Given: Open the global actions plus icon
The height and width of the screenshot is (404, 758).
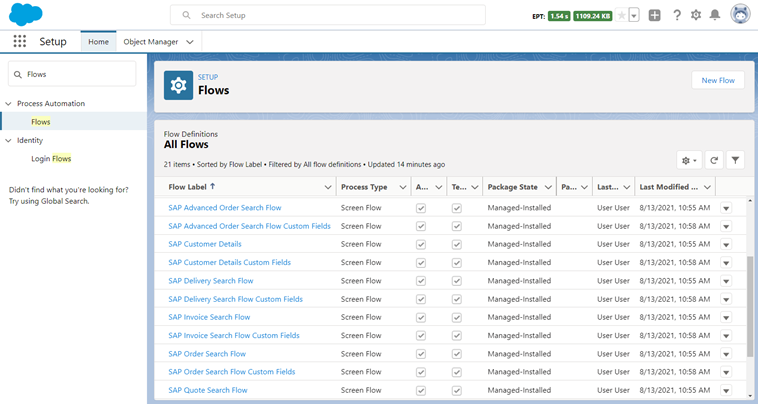Looking at the screenshot, I should tap(655, 15).
